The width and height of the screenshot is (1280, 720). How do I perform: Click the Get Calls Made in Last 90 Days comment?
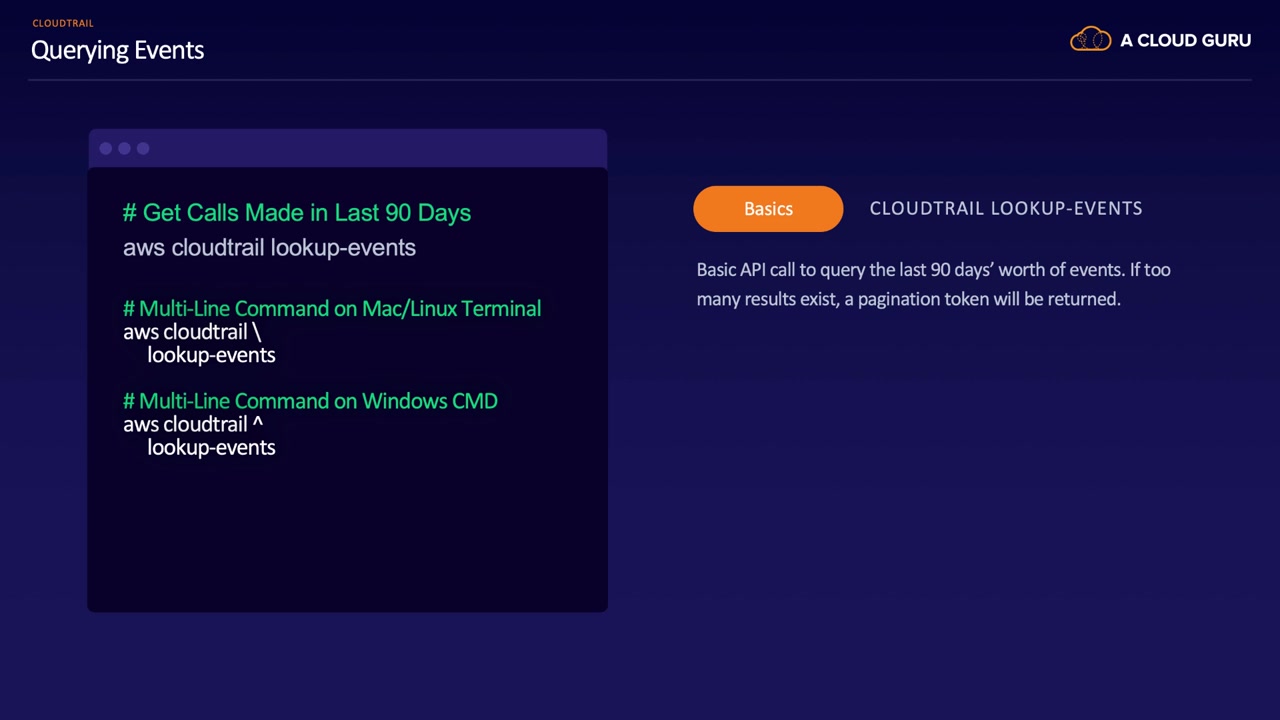(x=297, y=212)
